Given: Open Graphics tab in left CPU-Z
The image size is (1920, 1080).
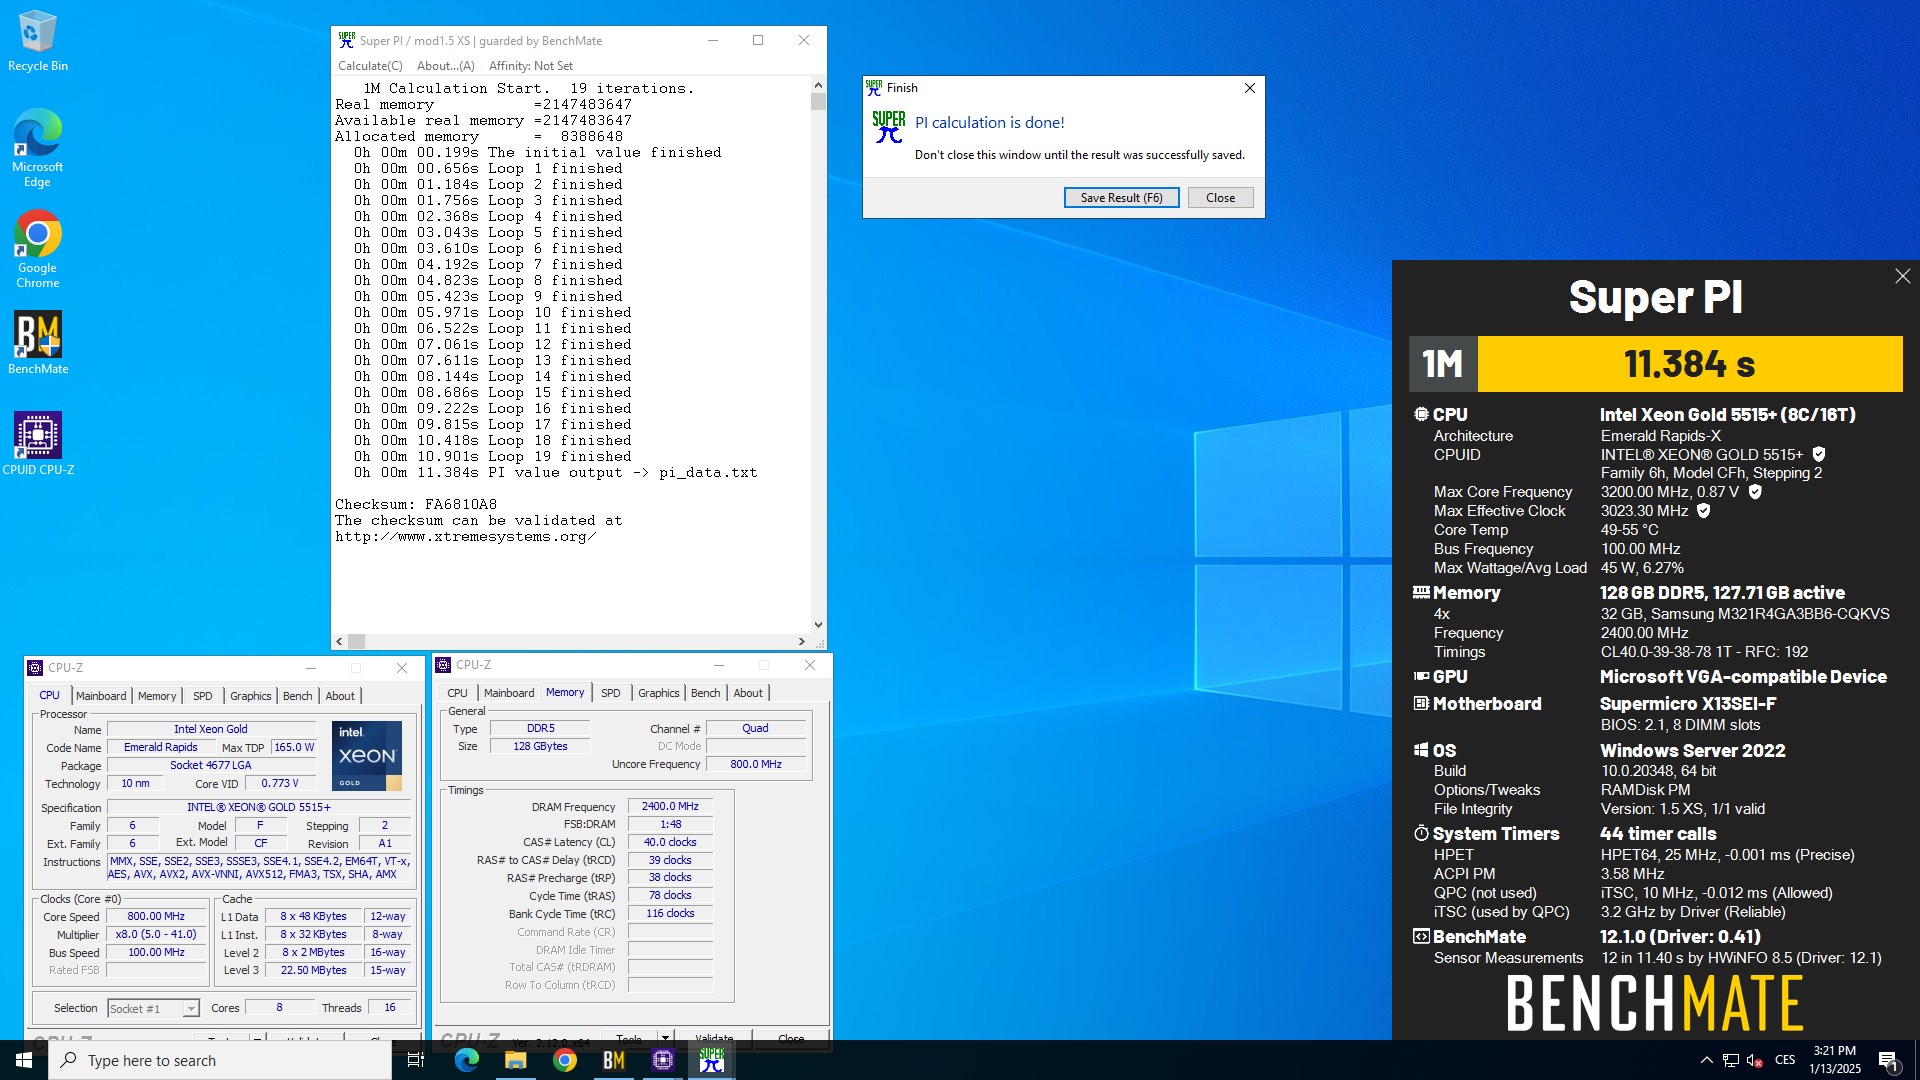Looking at the screenshot, I should [x=251, y=696].
